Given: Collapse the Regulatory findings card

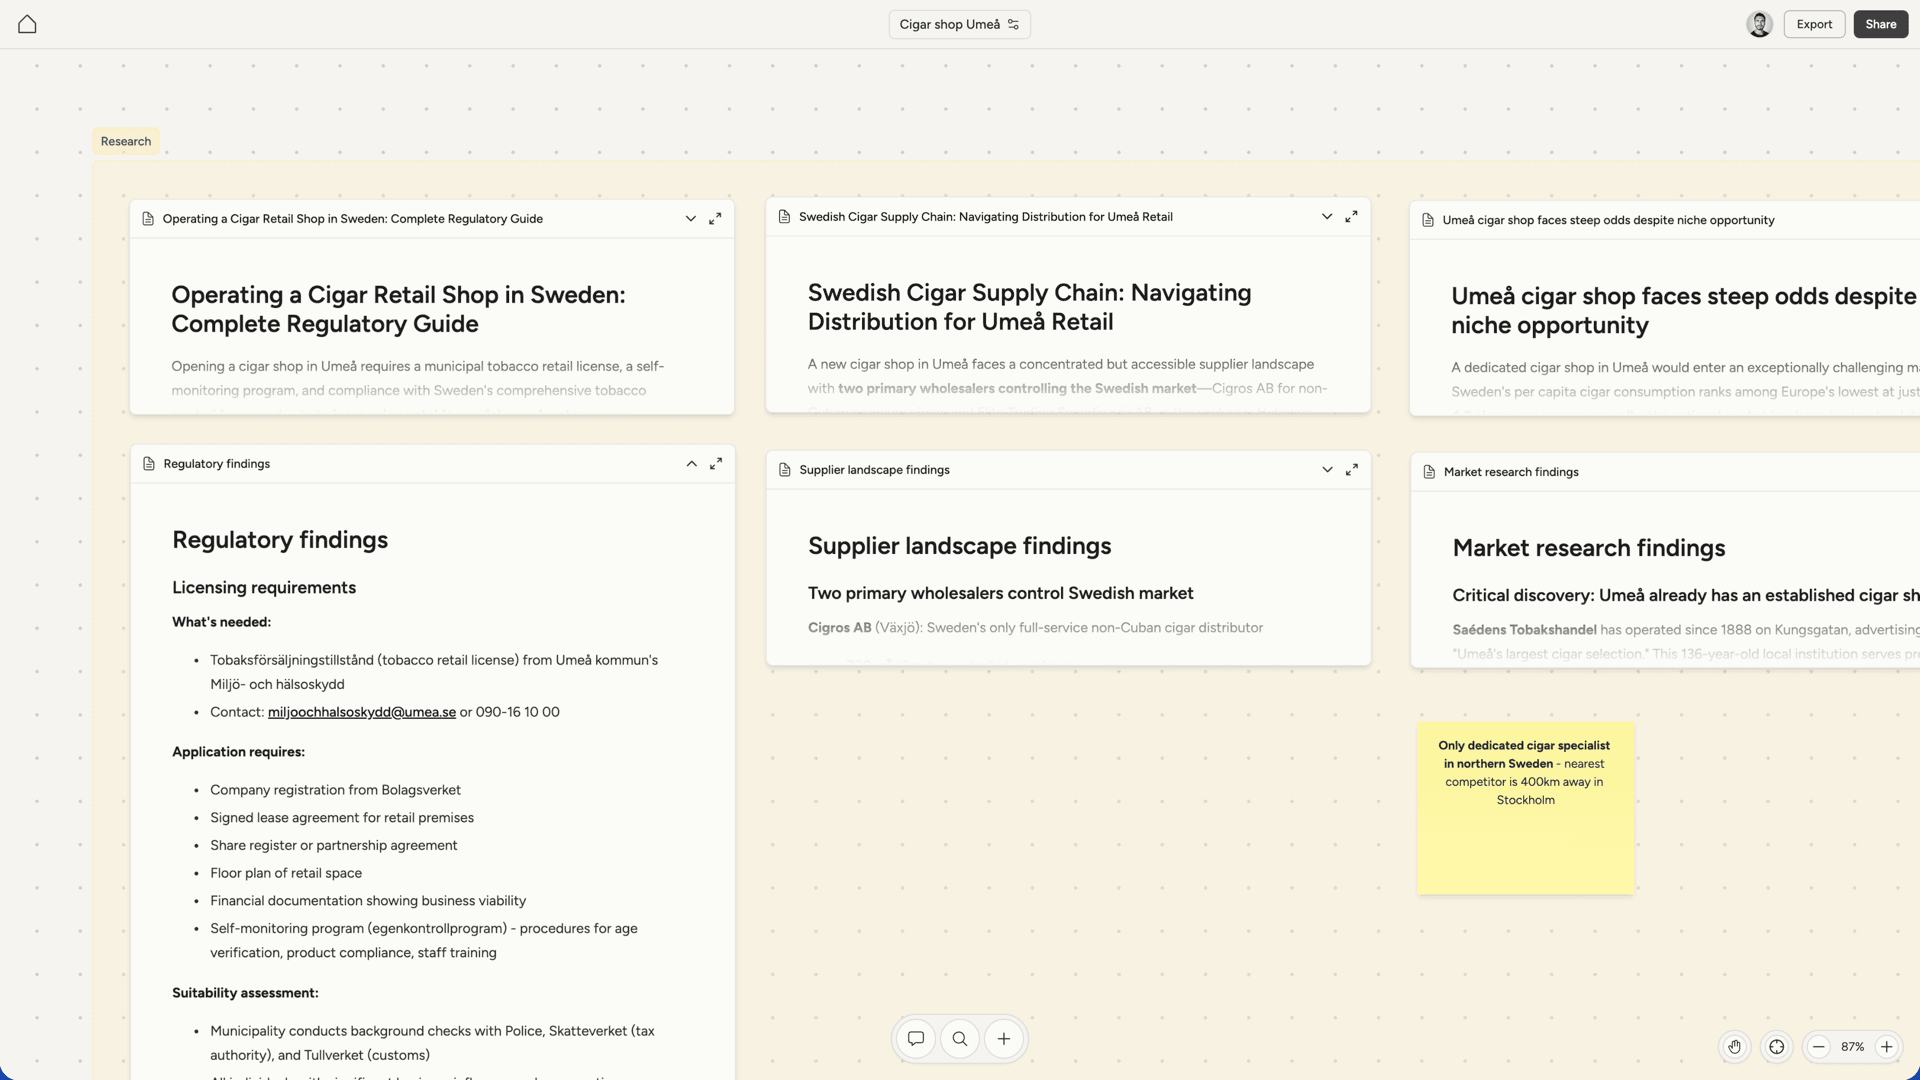Looking at the screenshot, I should (691, 463).
